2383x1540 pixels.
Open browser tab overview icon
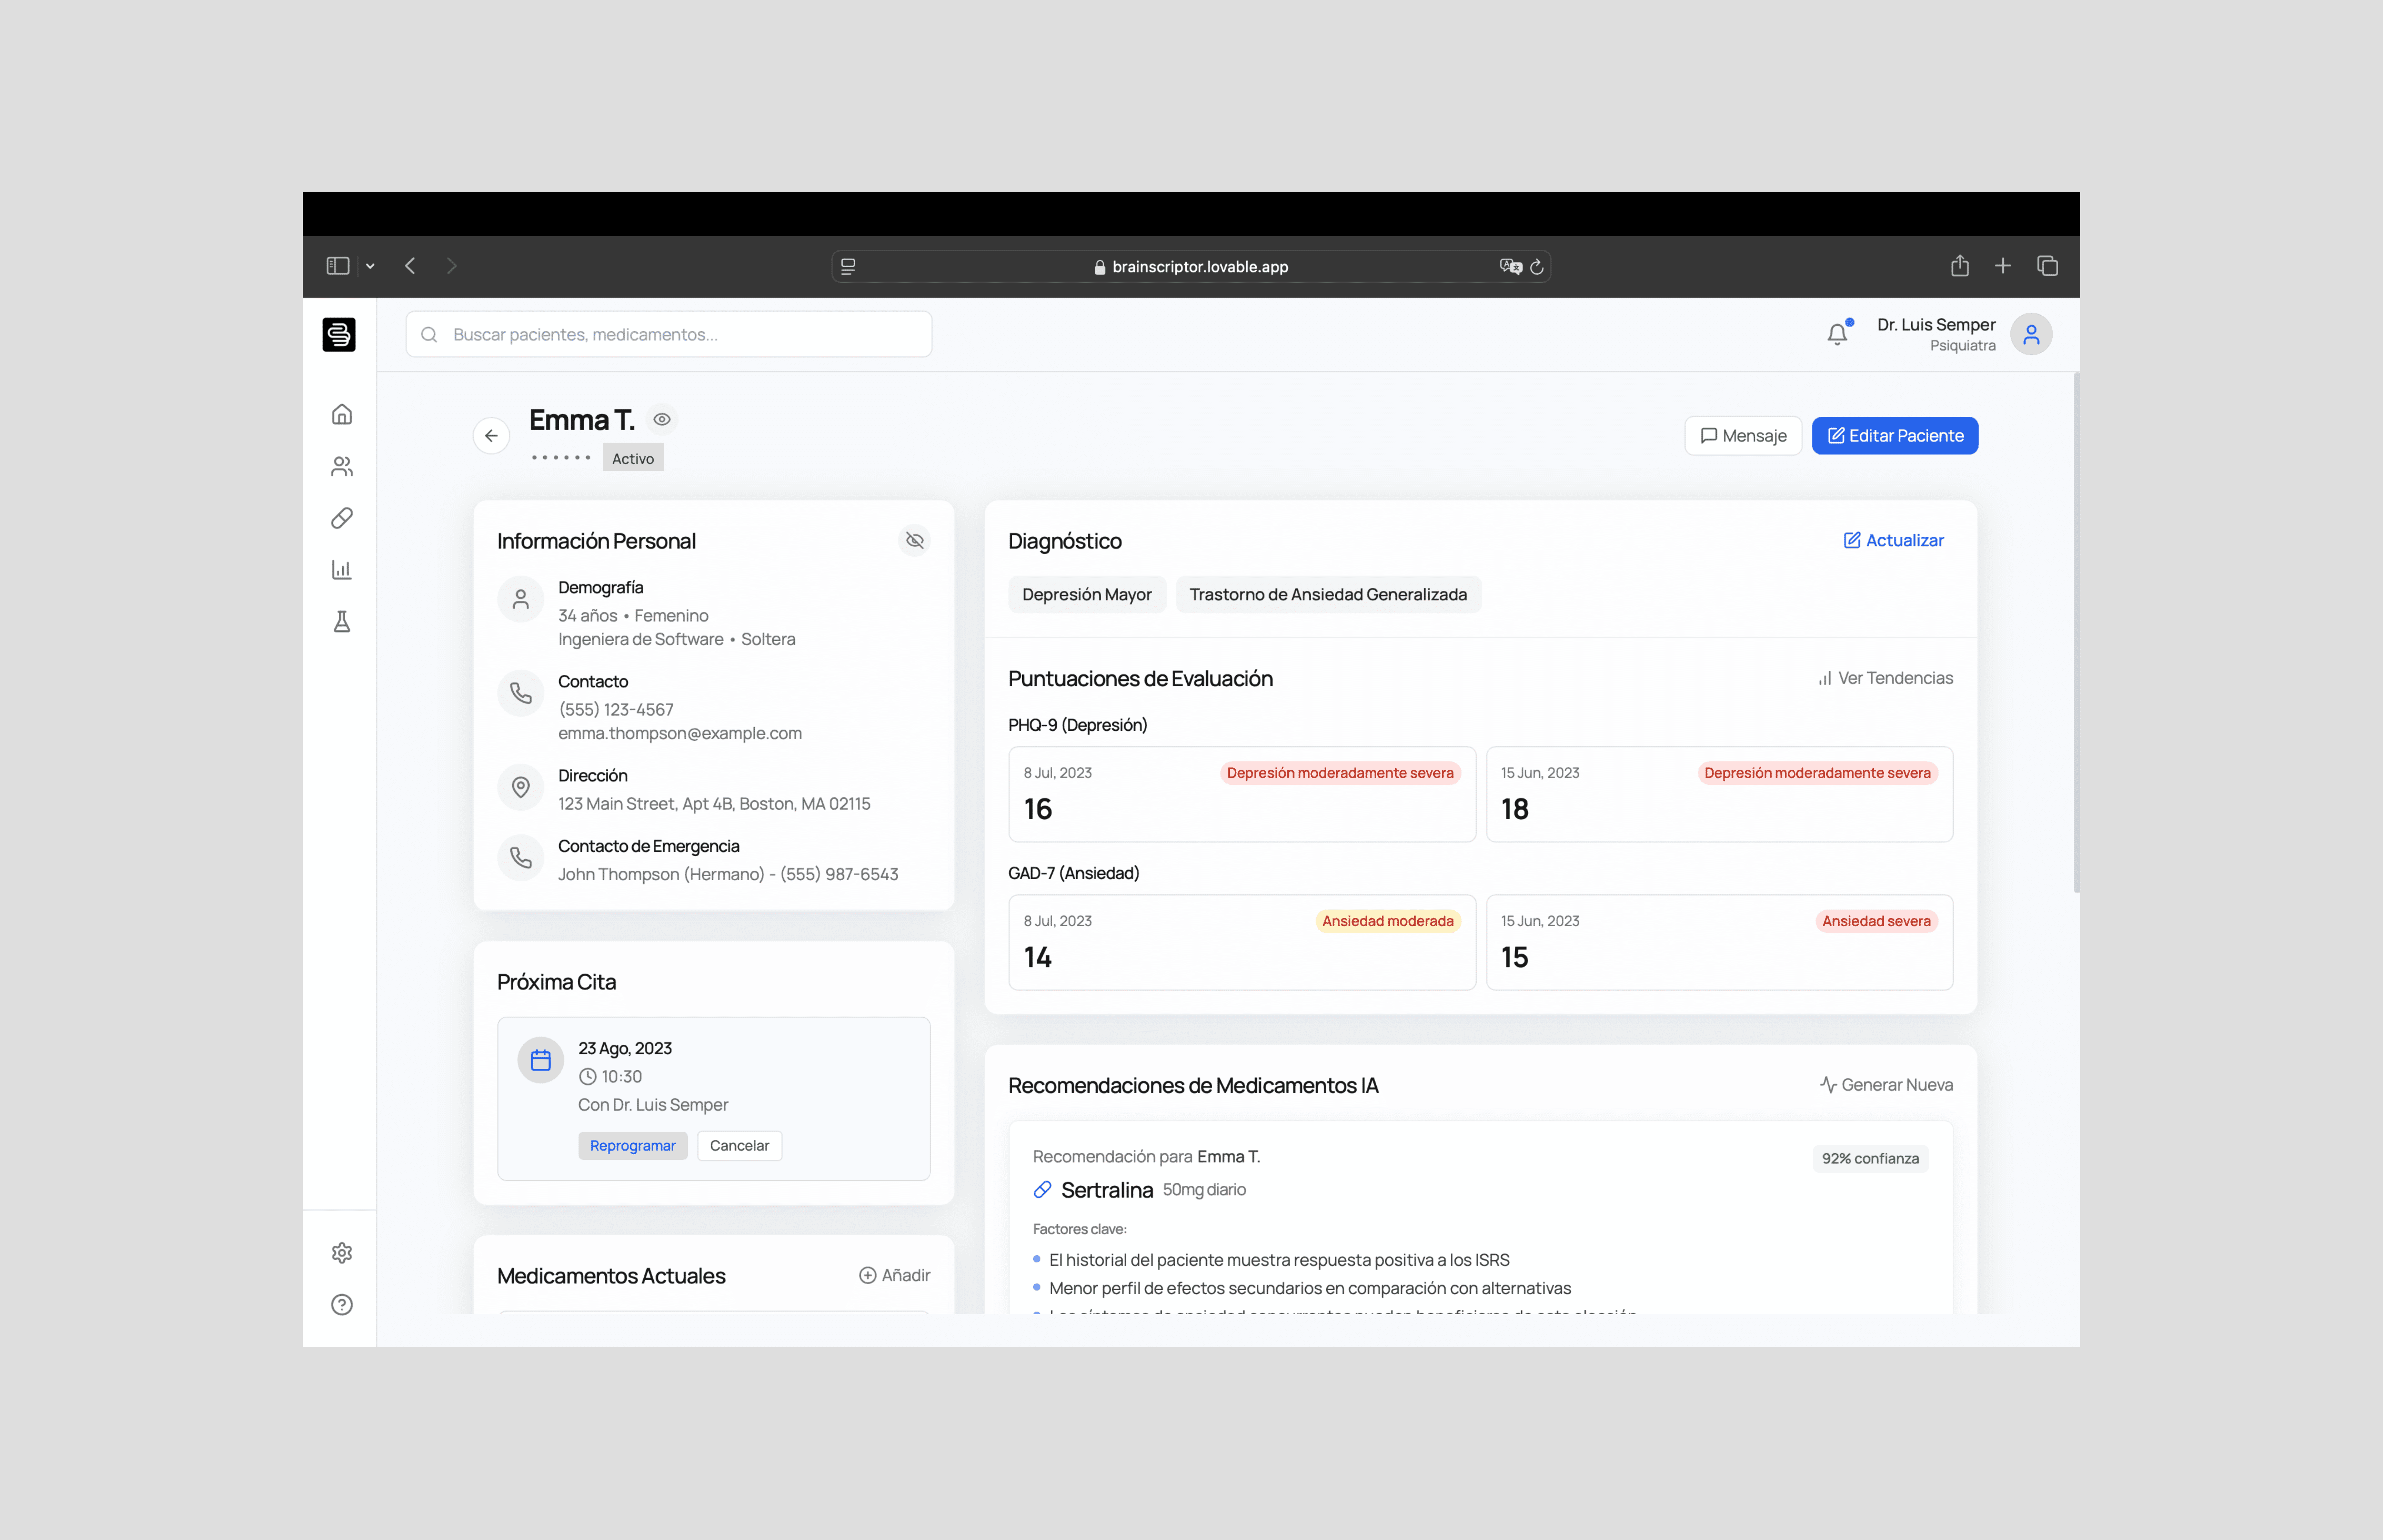pyautogui.click(x=2047, y=266)
